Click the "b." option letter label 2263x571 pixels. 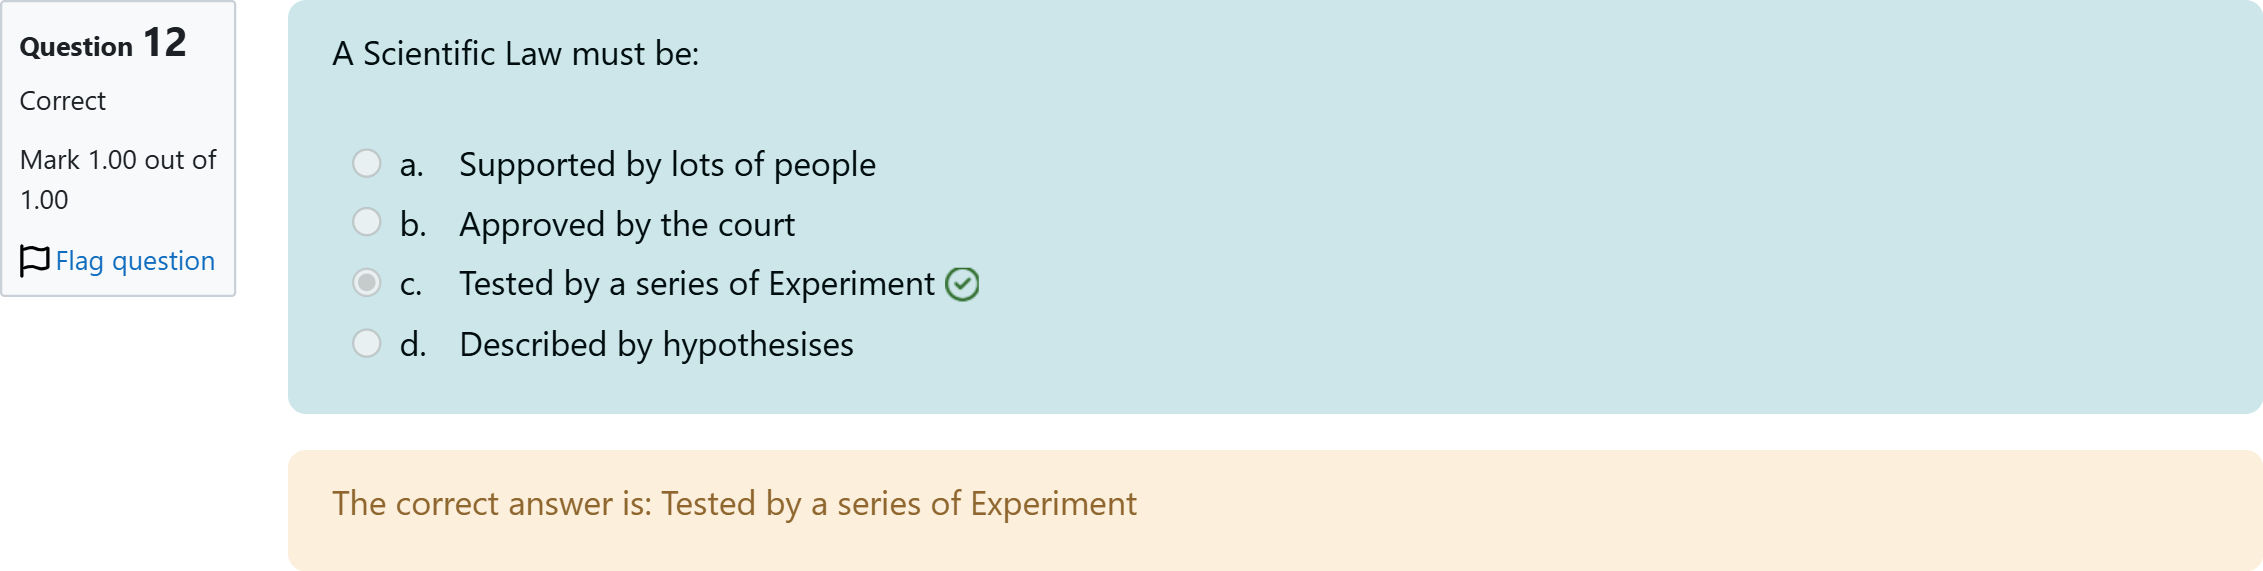412,225
